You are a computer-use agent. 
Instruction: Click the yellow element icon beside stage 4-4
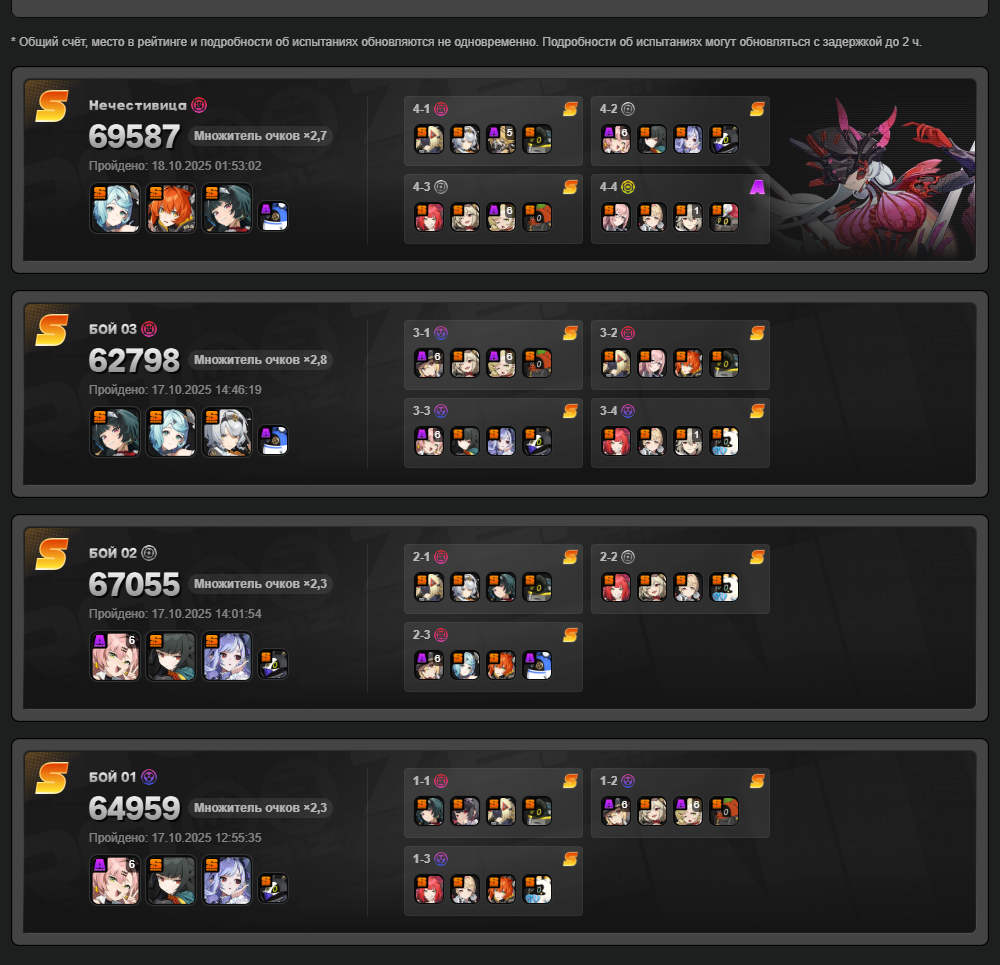click(628, 187)
